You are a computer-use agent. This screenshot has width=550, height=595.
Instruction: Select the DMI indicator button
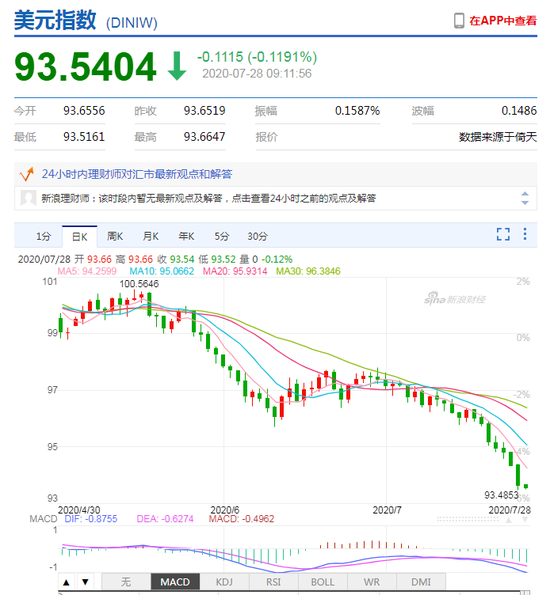(421, 582)
